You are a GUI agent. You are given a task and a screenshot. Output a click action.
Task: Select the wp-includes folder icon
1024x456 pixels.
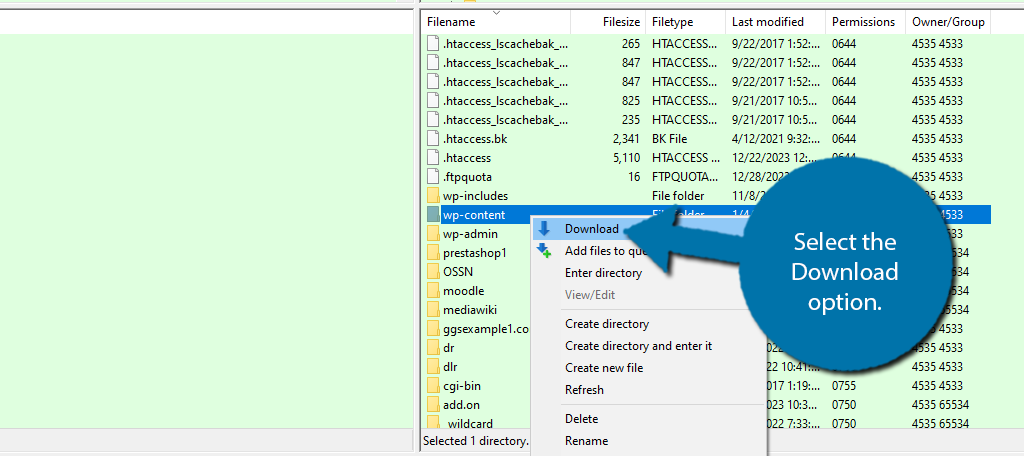(x=433, y=196)
